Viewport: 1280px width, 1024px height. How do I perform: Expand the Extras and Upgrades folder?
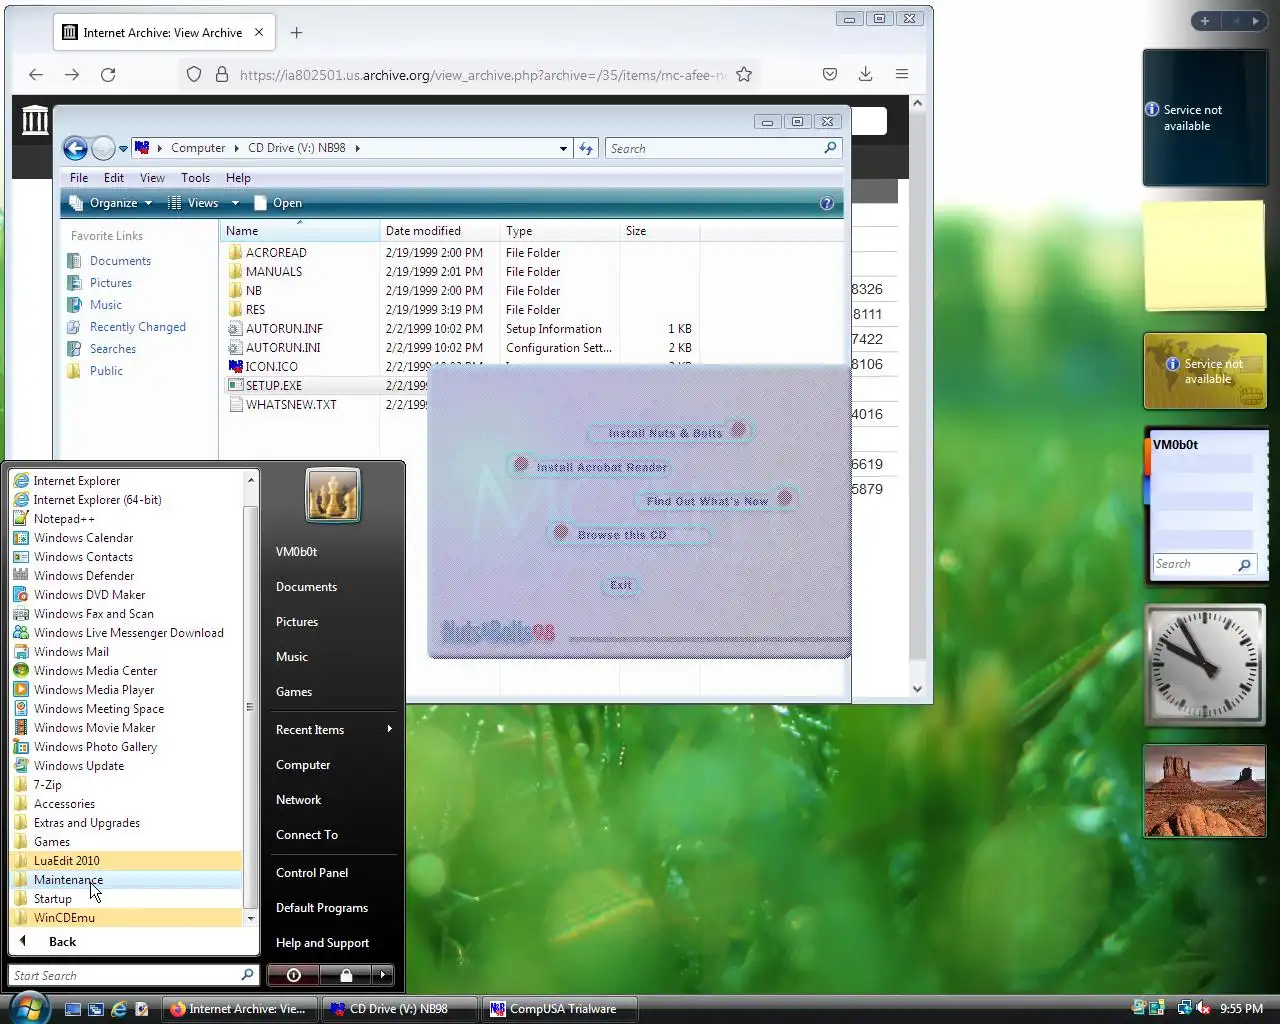[86, 823]
